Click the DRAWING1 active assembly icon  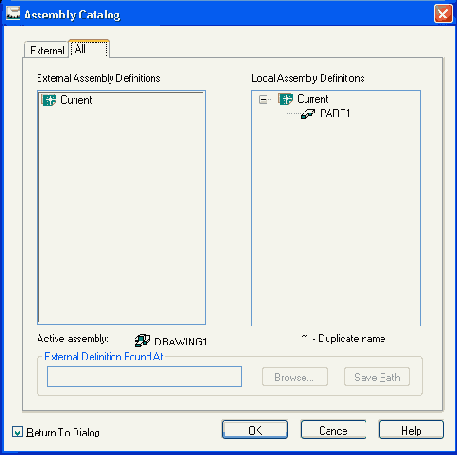click(142, 340)
